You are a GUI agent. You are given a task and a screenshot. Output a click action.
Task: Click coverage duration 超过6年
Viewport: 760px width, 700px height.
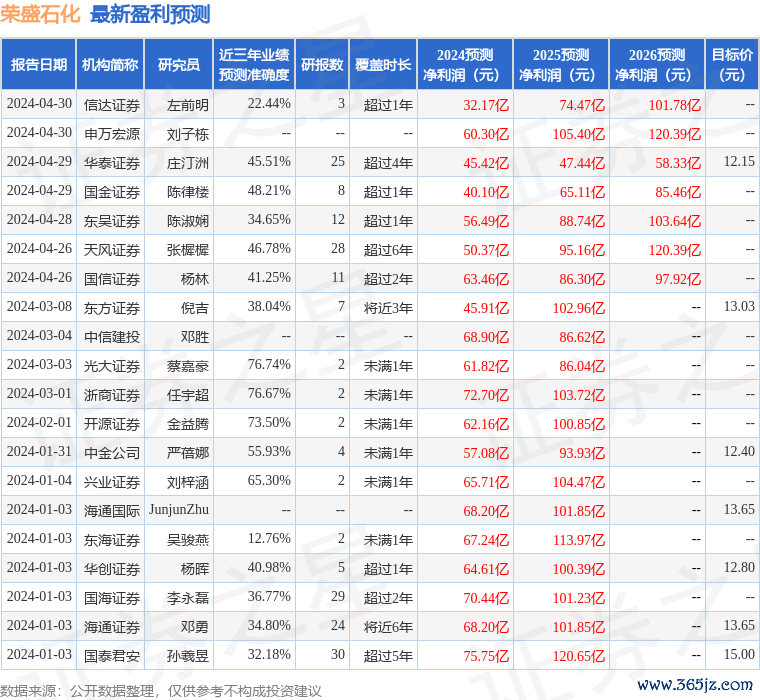click(x=388, y=250)
